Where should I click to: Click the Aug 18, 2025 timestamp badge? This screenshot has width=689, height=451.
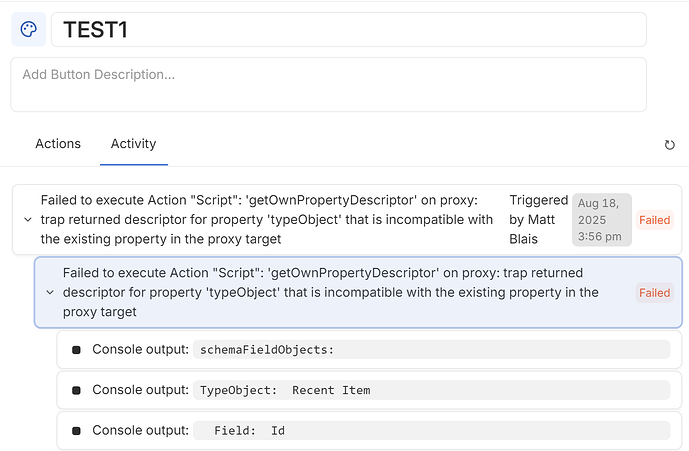pos(601,219)
